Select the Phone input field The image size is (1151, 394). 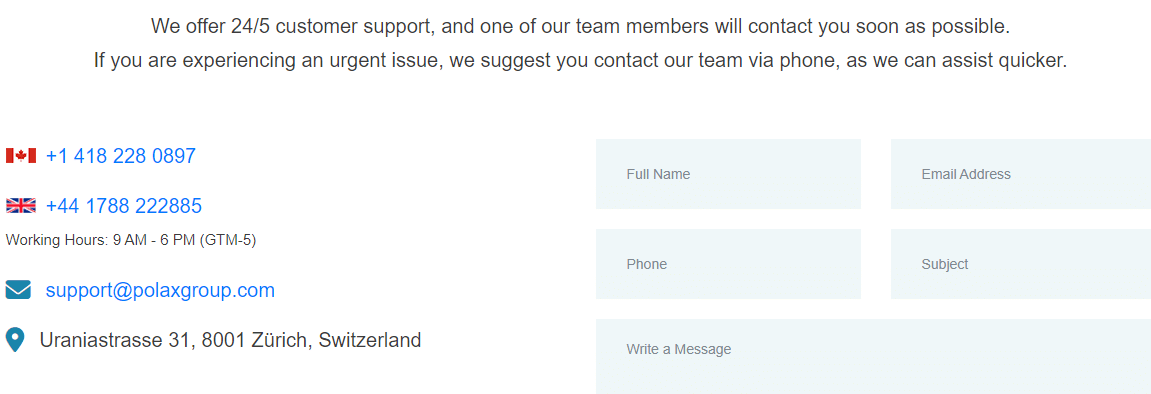pos(728,264)
